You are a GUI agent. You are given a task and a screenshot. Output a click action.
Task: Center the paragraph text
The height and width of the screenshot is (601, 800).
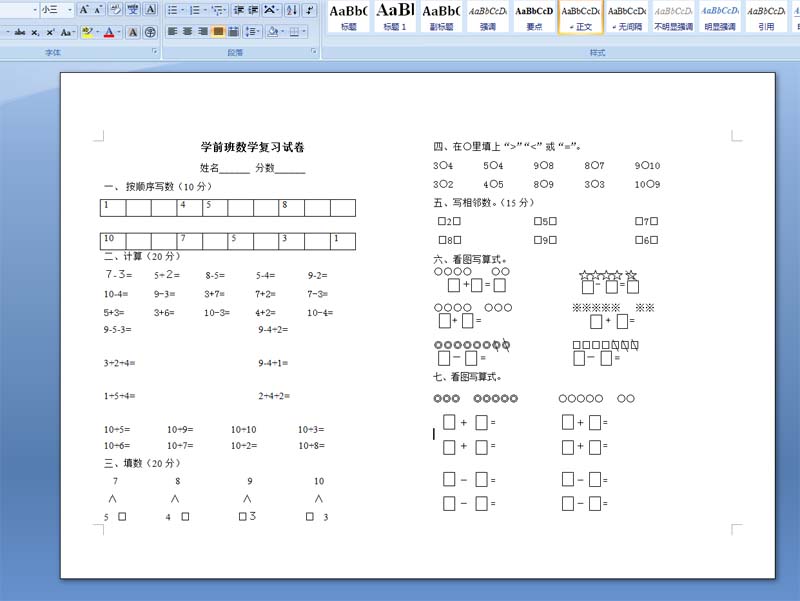click(188, 32)
